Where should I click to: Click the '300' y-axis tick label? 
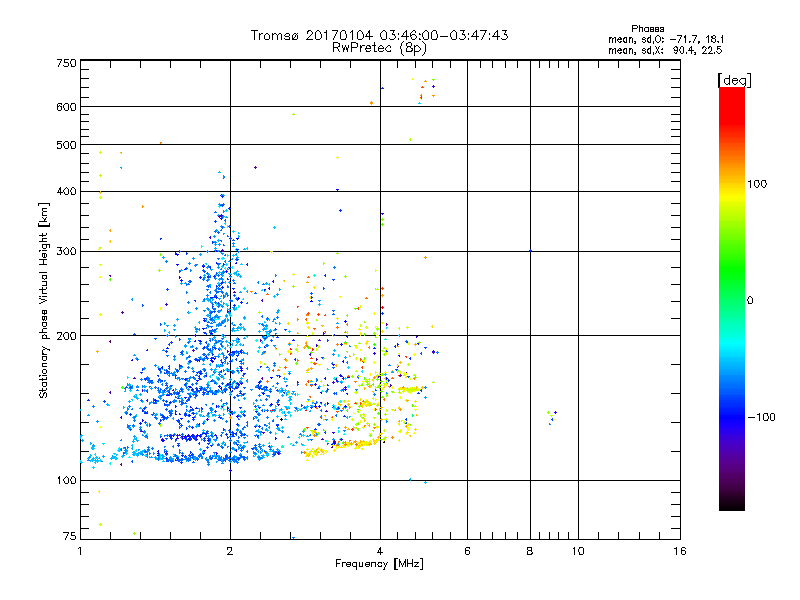pos(66,251)
